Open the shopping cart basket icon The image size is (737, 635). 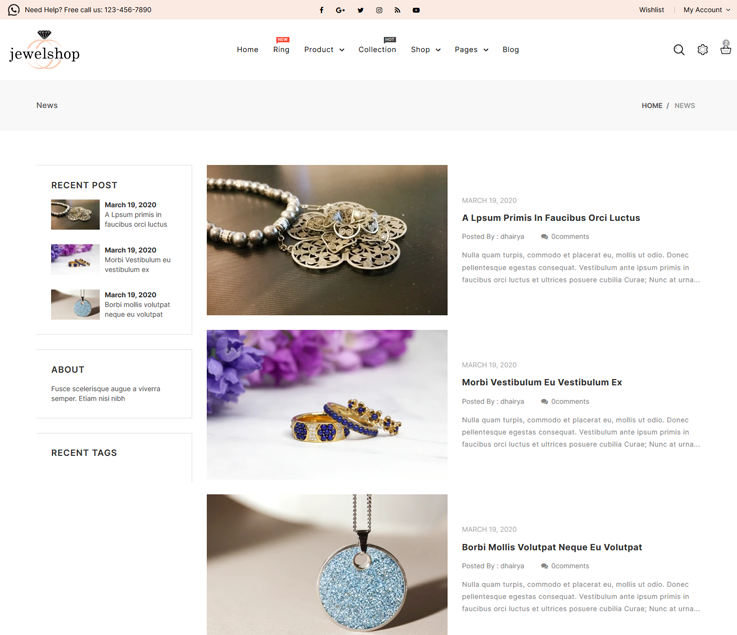726,47
